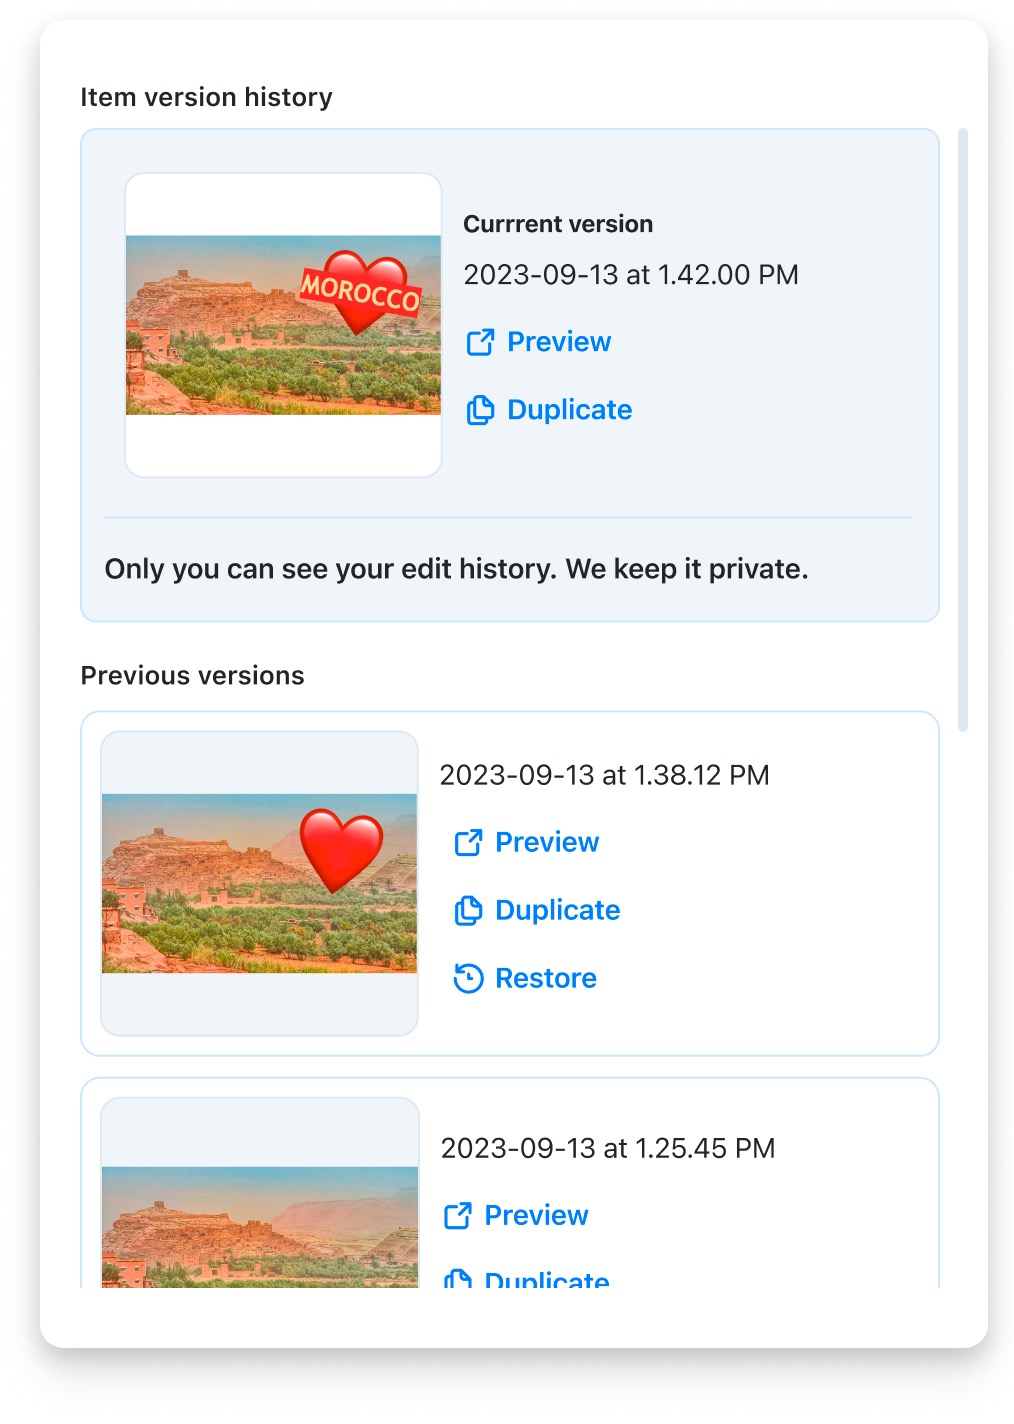Viewport: 1014px width, 1424px height.
Task: Click partially visible Duplicate icon at bottom
Action: tap(457, 1279)
